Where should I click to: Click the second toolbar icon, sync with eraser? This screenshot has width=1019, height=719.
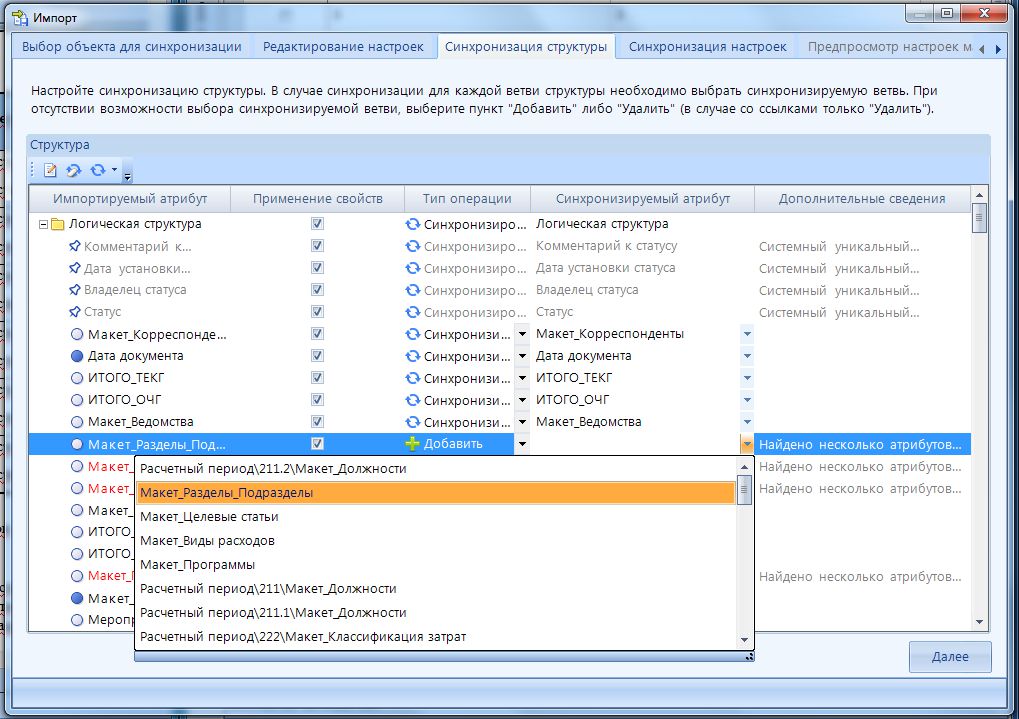coord(73,171)
